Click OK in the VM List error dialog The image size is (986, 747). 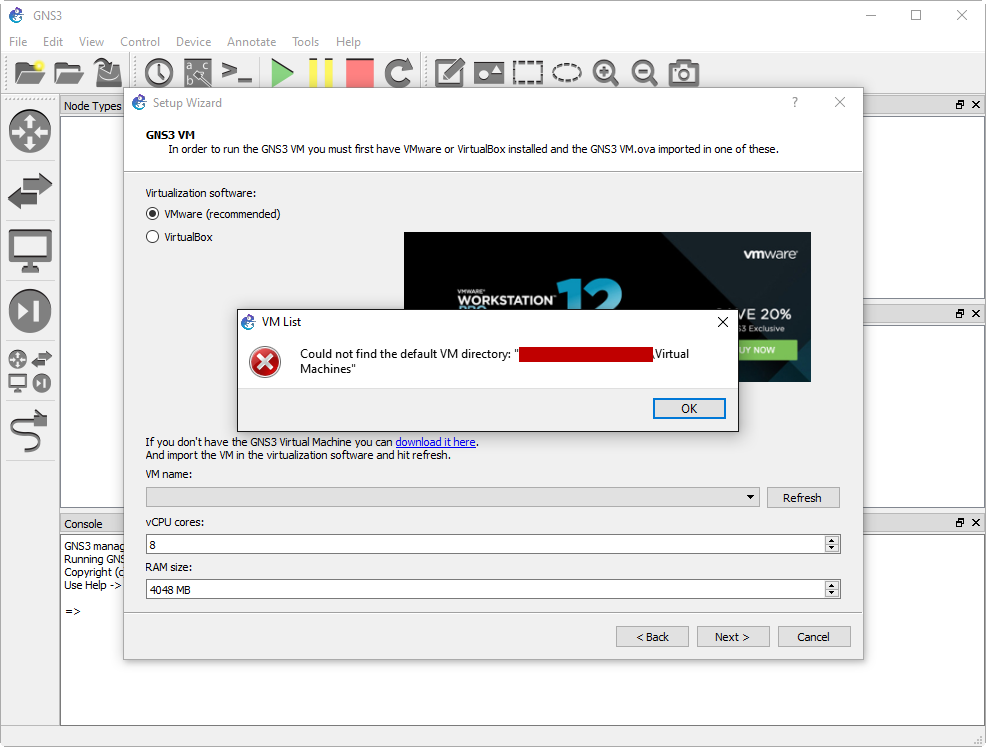pyautogui.click(x=689, y=408)
